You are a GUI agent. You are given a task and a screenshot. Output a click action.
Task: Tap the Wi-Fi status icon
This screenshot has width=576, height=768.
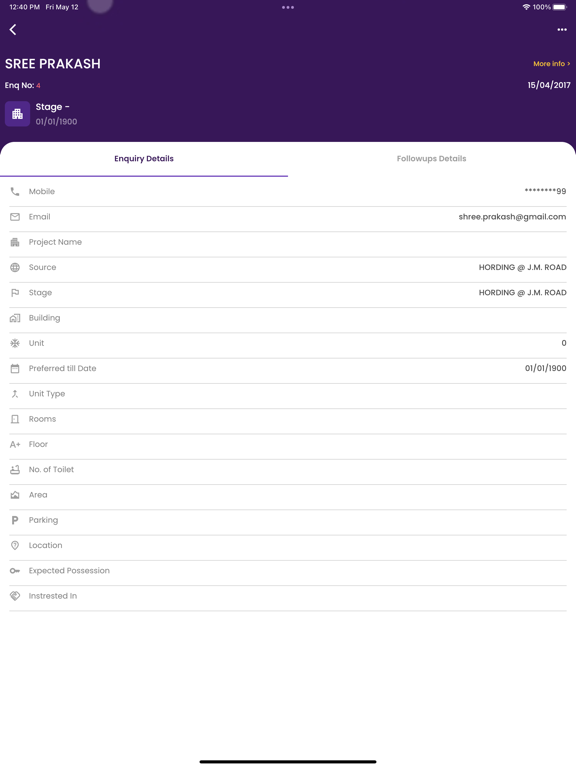coord(526,7)
